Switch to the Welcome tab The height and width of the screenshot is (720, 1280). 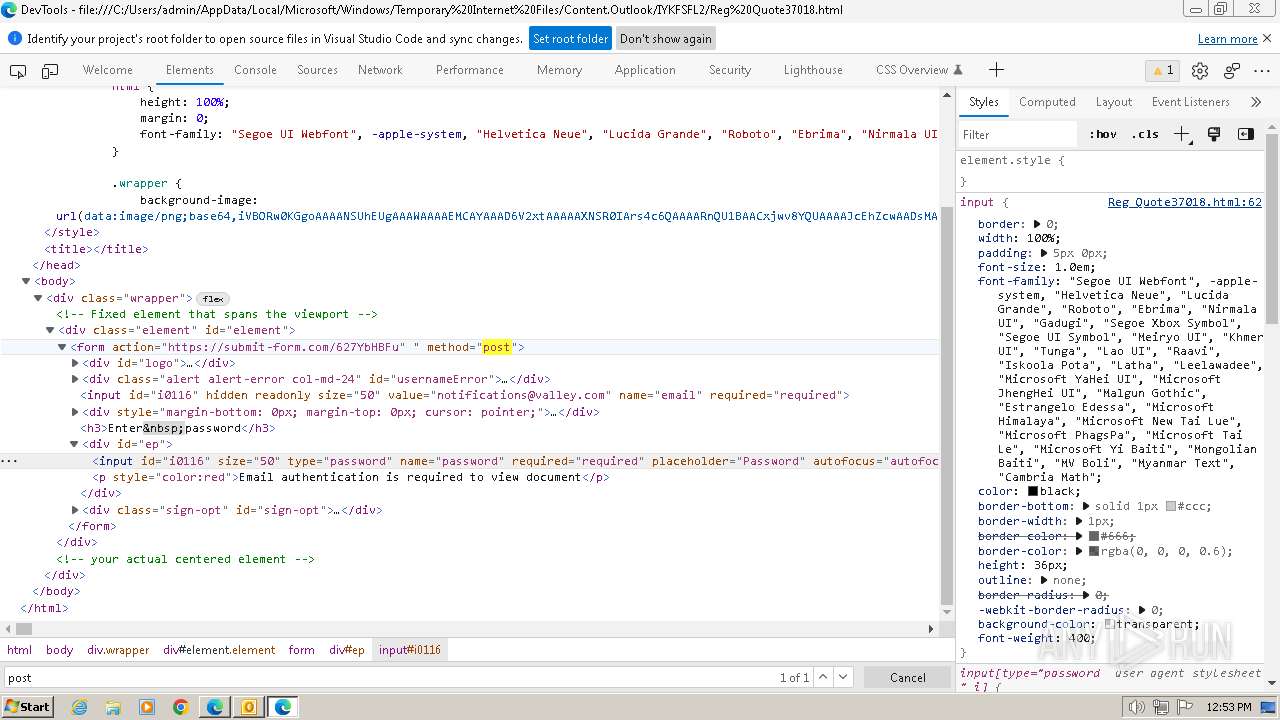[x=107, y=70]
